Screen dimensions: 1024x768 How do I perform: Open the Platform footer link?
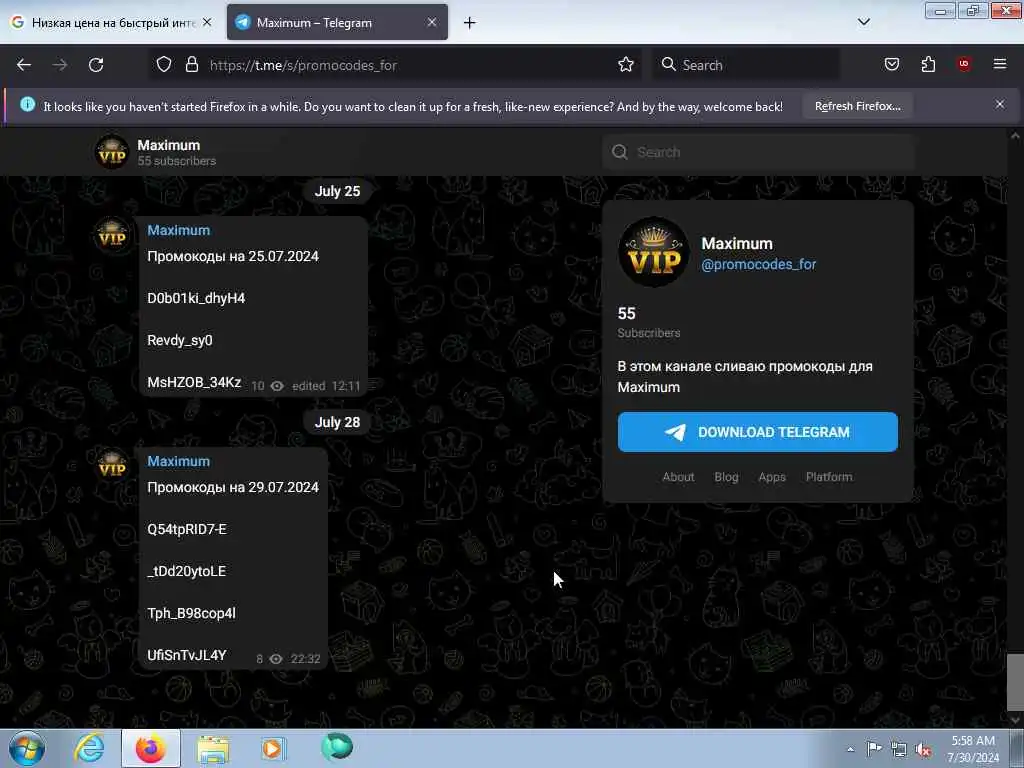coord(829,477)
